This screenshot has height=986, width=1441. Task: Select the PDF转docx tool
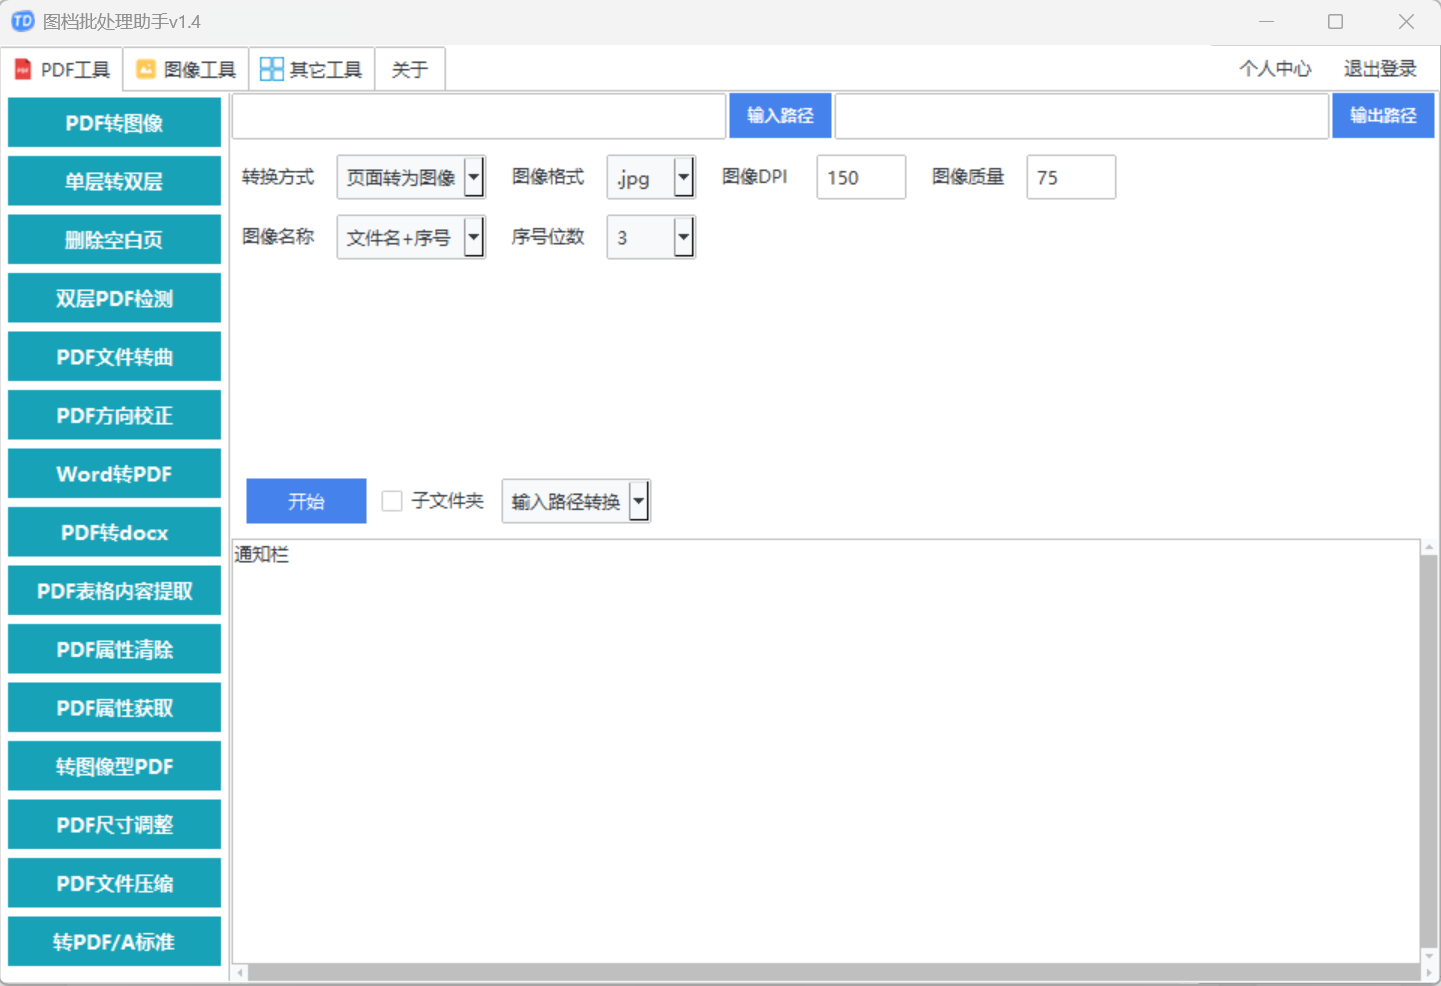pyautogui.click(x=114, y=532)
